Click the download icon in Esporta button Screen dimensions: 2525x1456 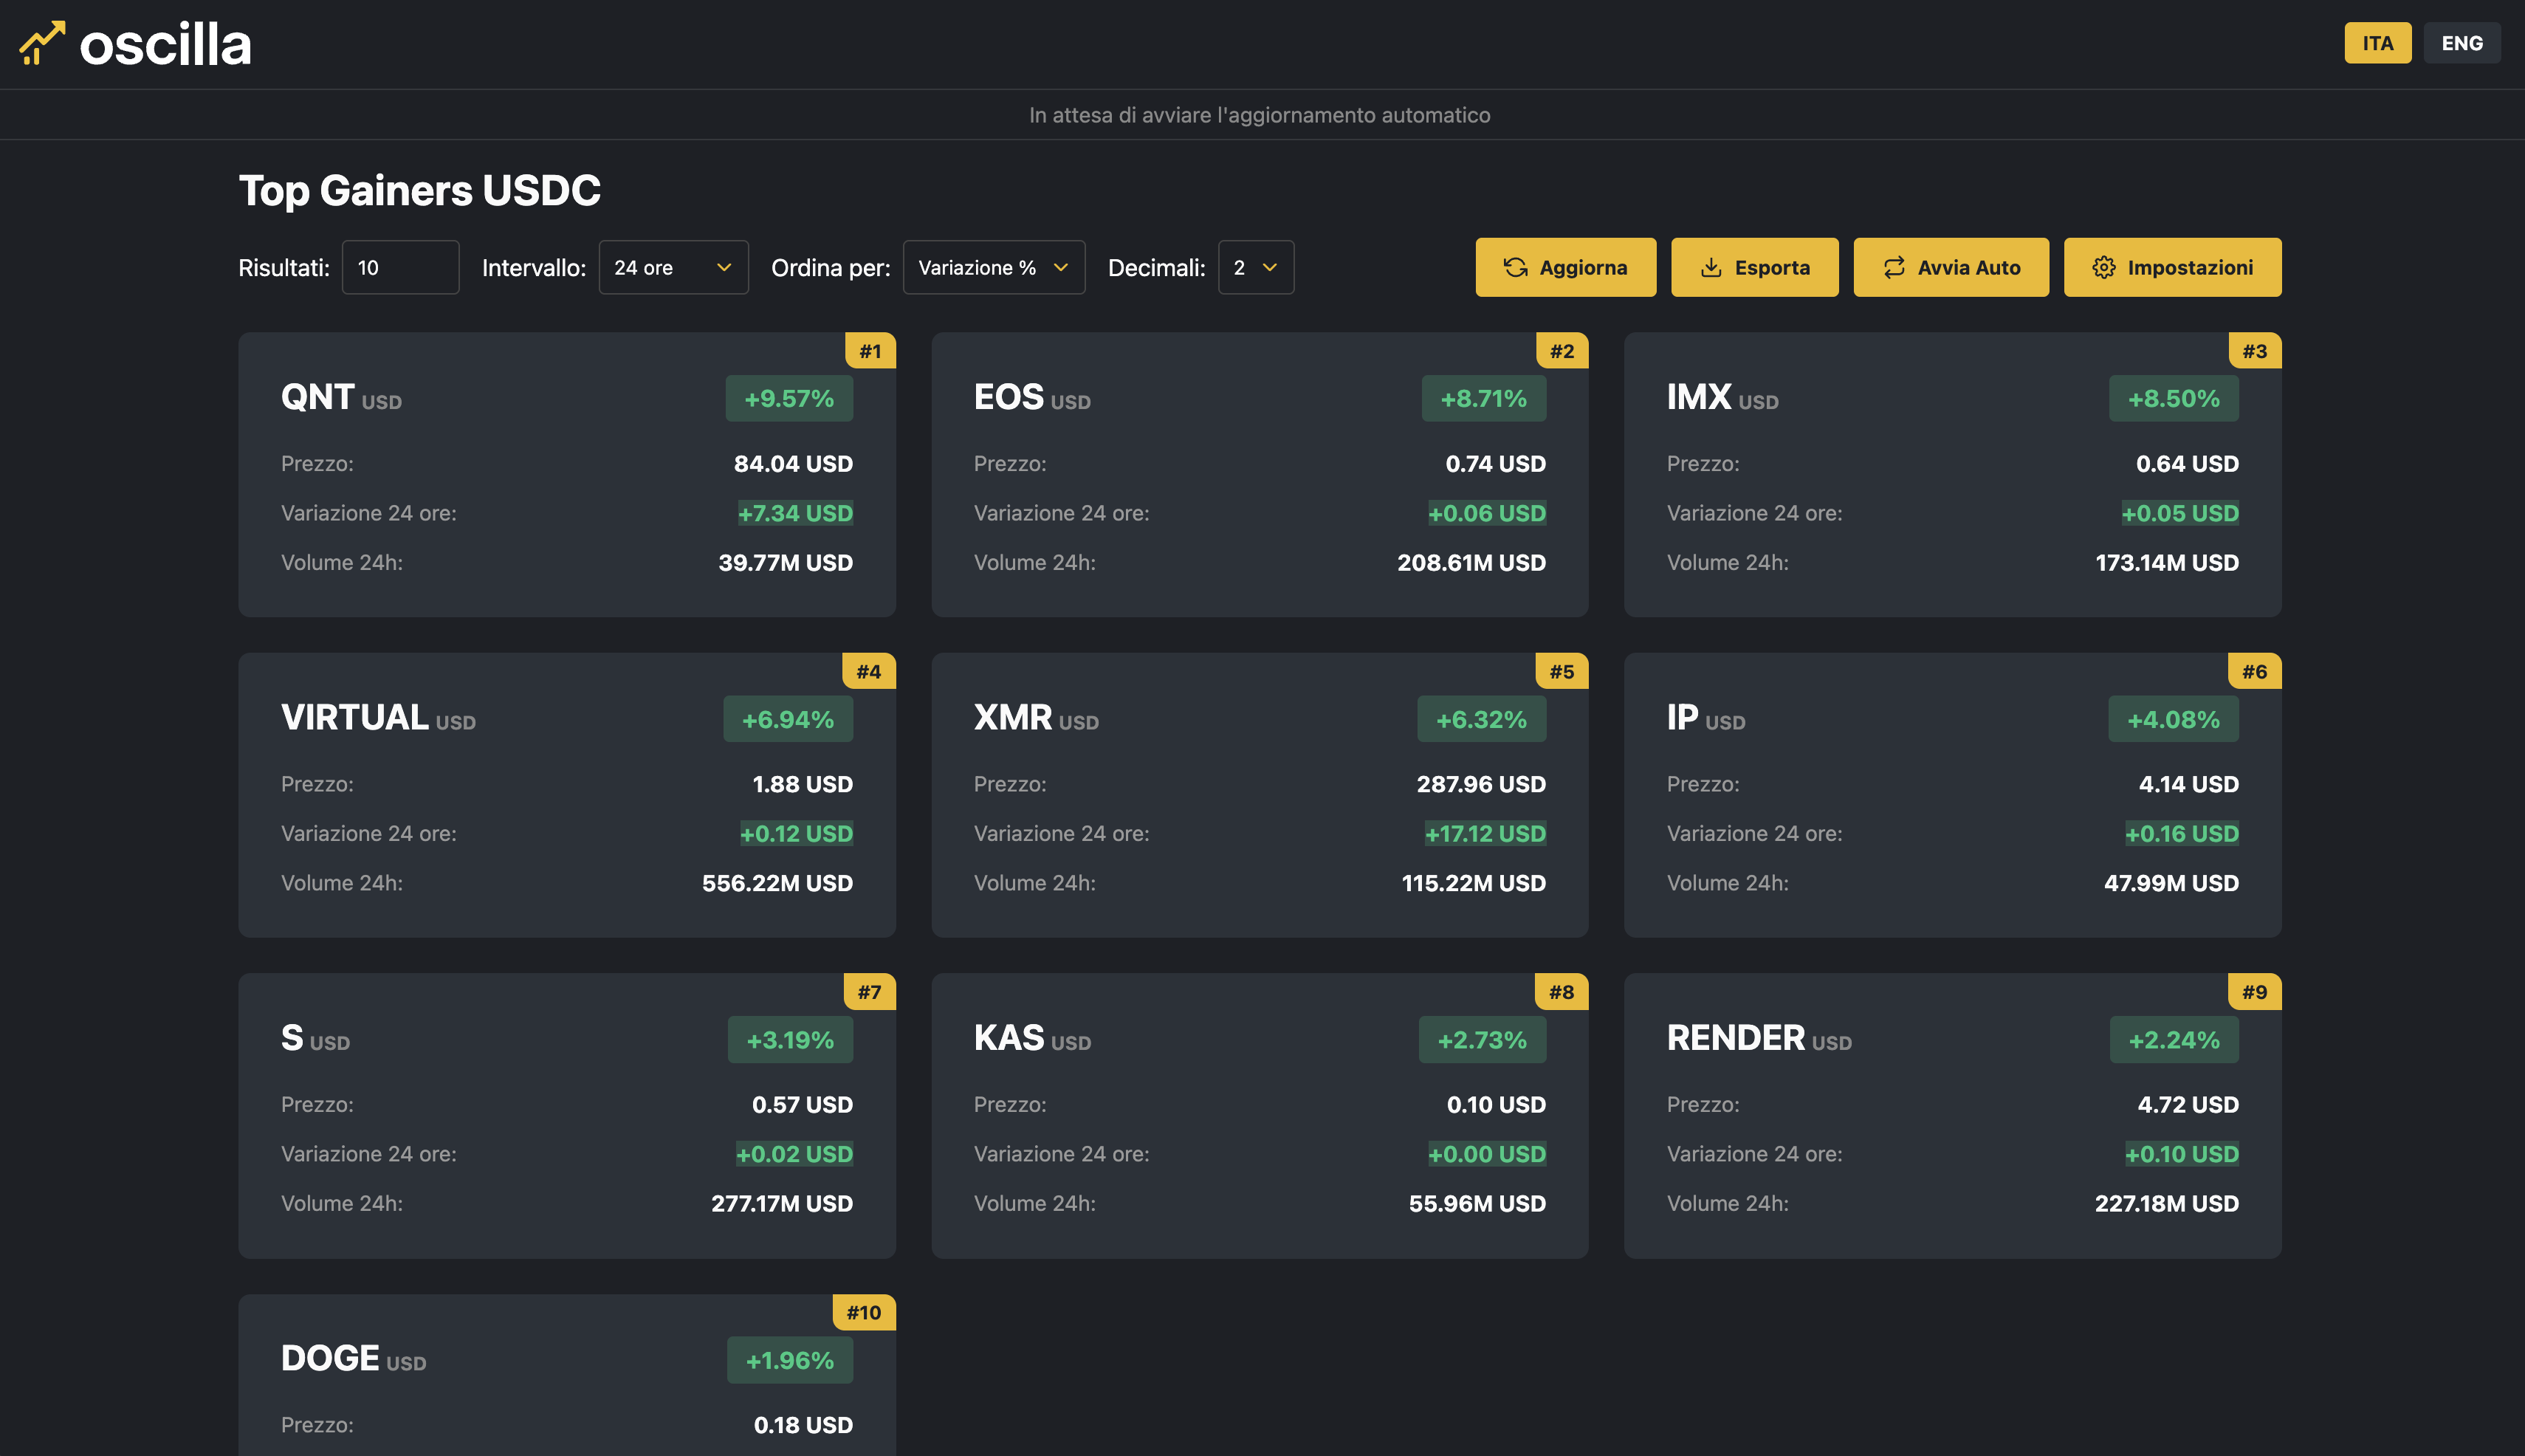[1711, 267]
